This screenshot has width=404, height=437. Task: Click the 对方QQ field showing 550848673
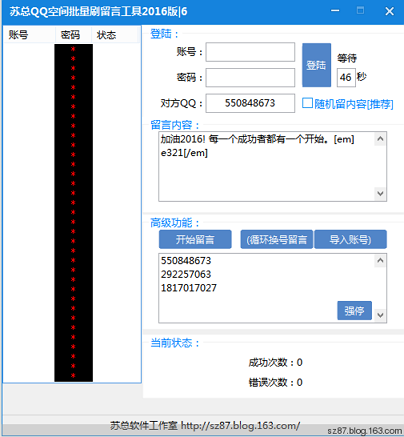coord(250,103)
